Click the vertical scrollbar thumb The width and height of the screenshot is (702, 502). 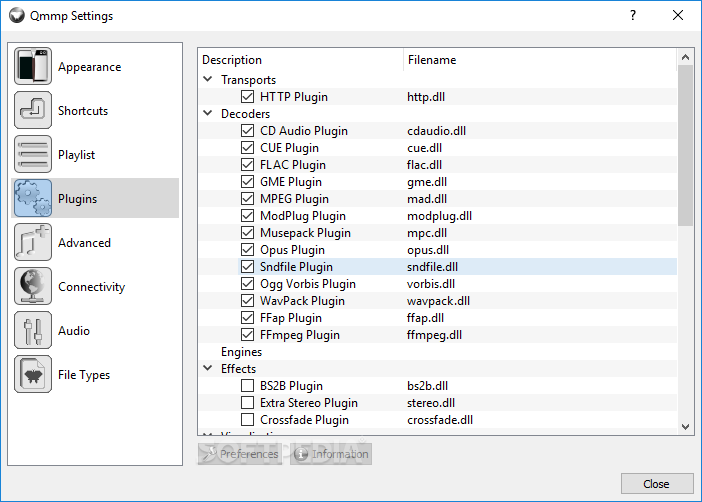pos(685,146)
